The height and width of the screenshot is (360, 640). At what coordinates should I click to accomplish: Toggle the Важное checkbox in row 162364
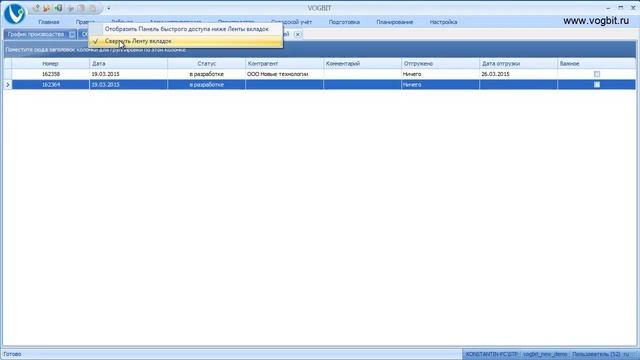pos(597,84)
